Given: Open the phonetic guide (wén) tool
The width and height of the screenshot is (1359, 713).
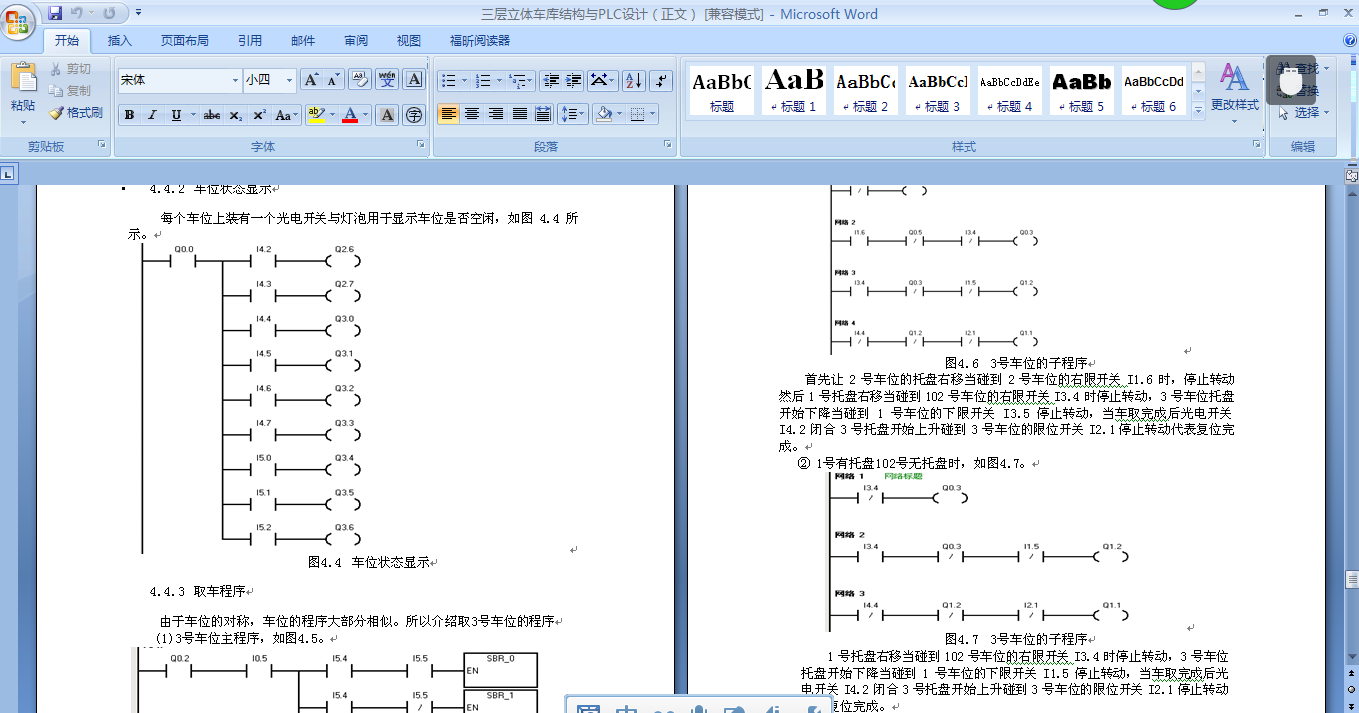Looking at the screenshot, I should [x=386, y=80].
